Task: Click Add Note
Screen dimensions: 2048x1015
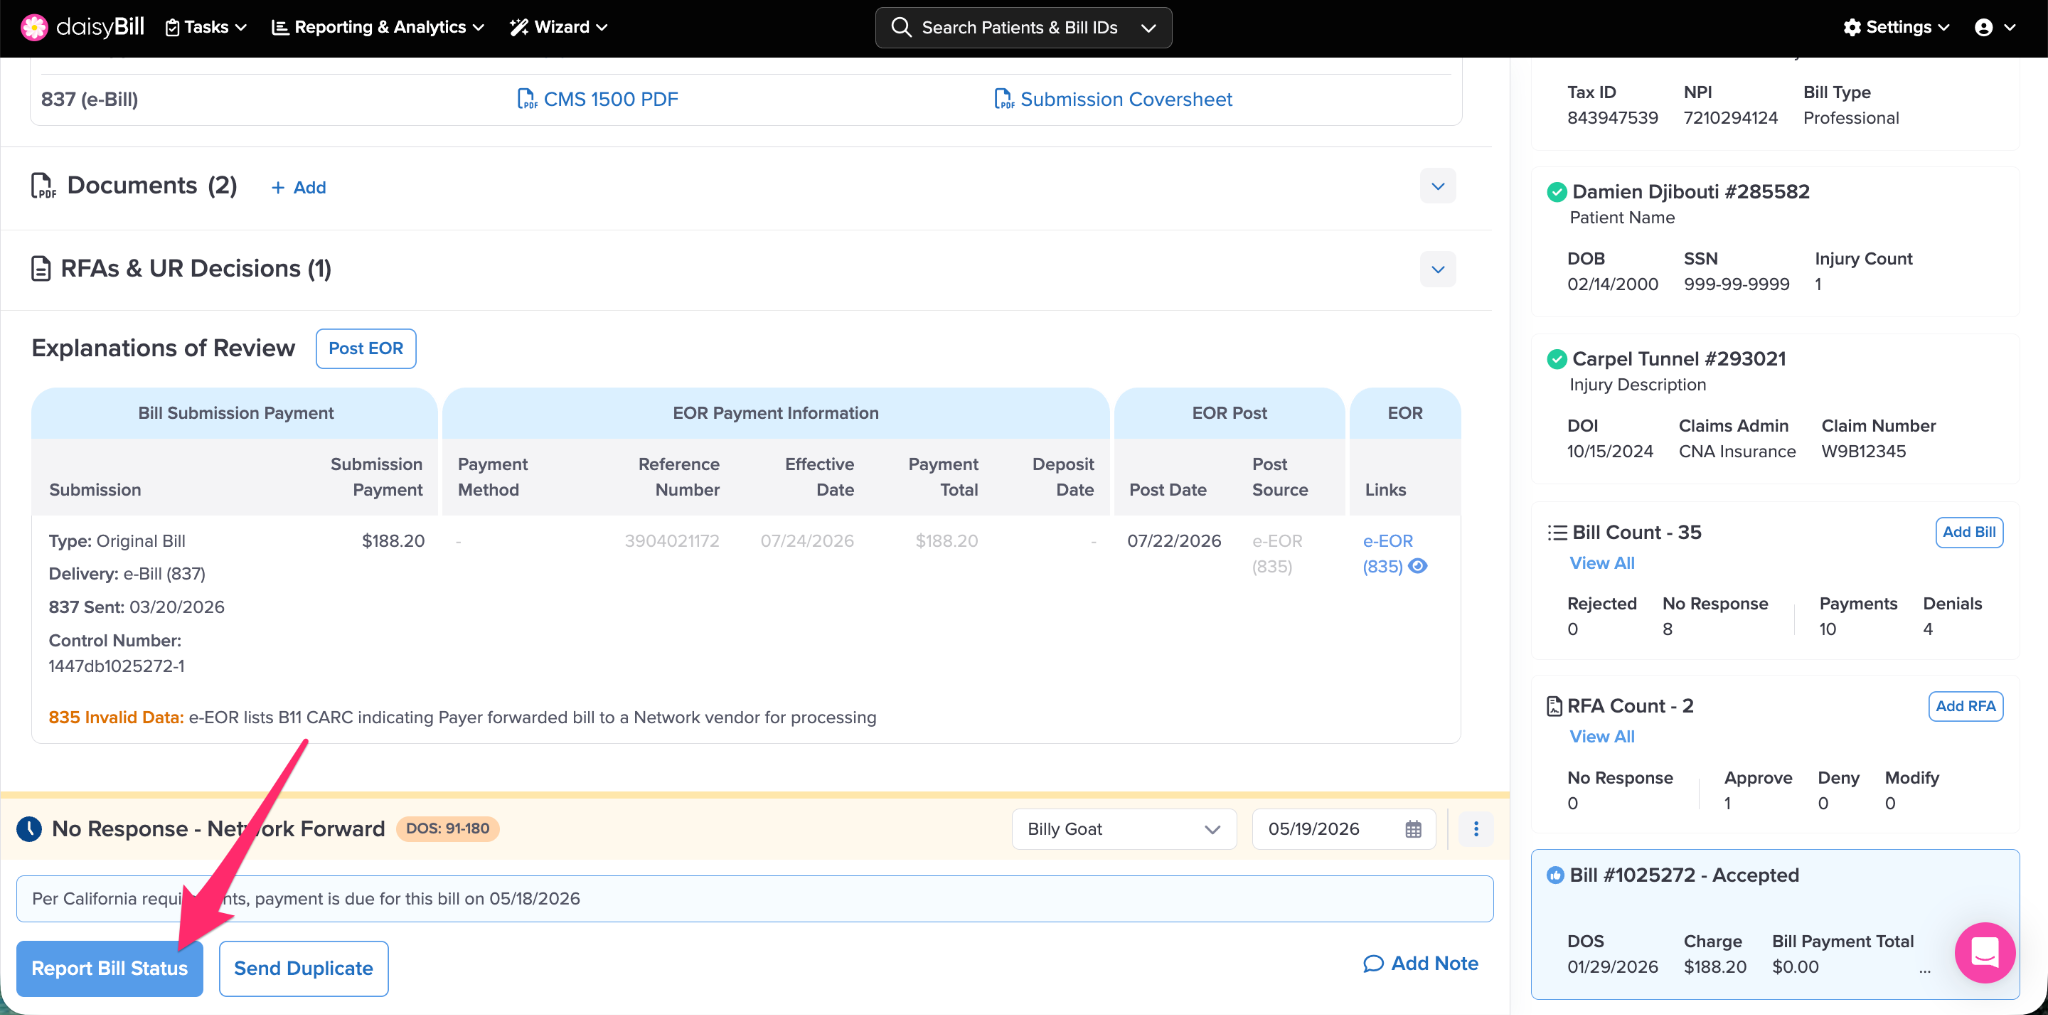Action: click(1421, 963)
